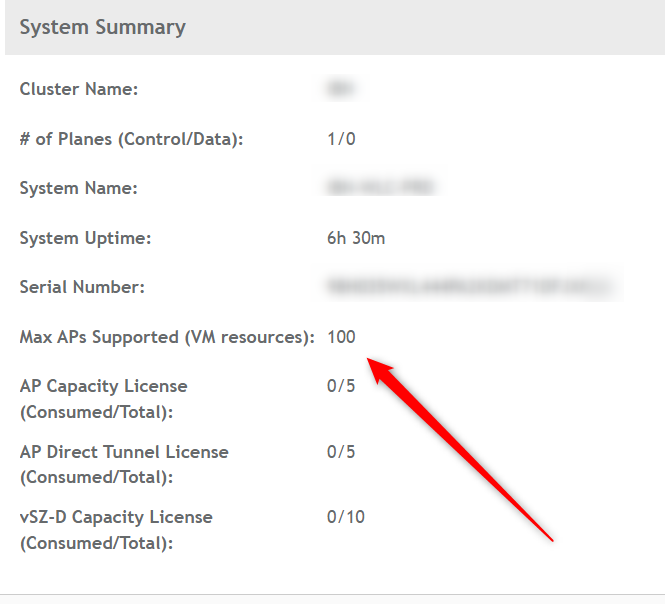The image size is (665, 604).
Task: Click the vSZ-D Capacity License label
Action: tap(116, 530)
